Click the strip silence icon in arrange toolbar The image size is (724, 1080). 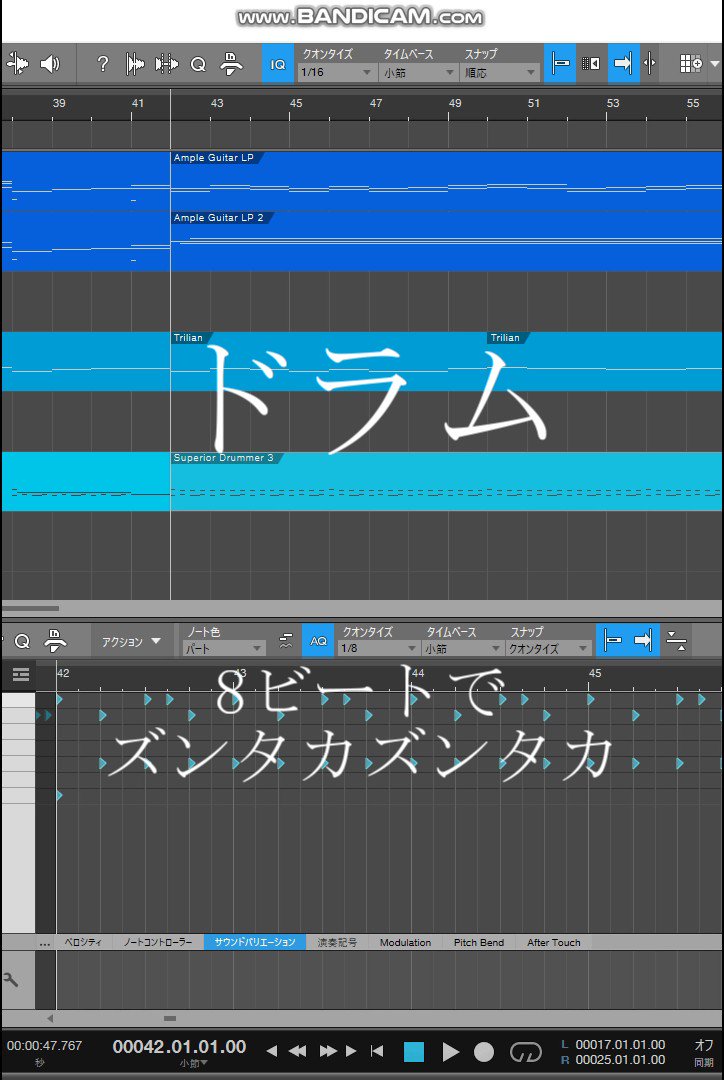point(136,64)
